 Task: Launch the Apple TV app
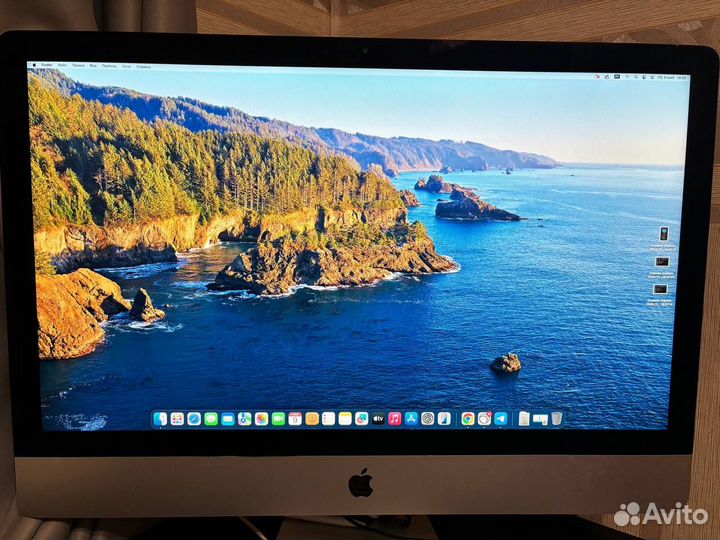(378, 419)
